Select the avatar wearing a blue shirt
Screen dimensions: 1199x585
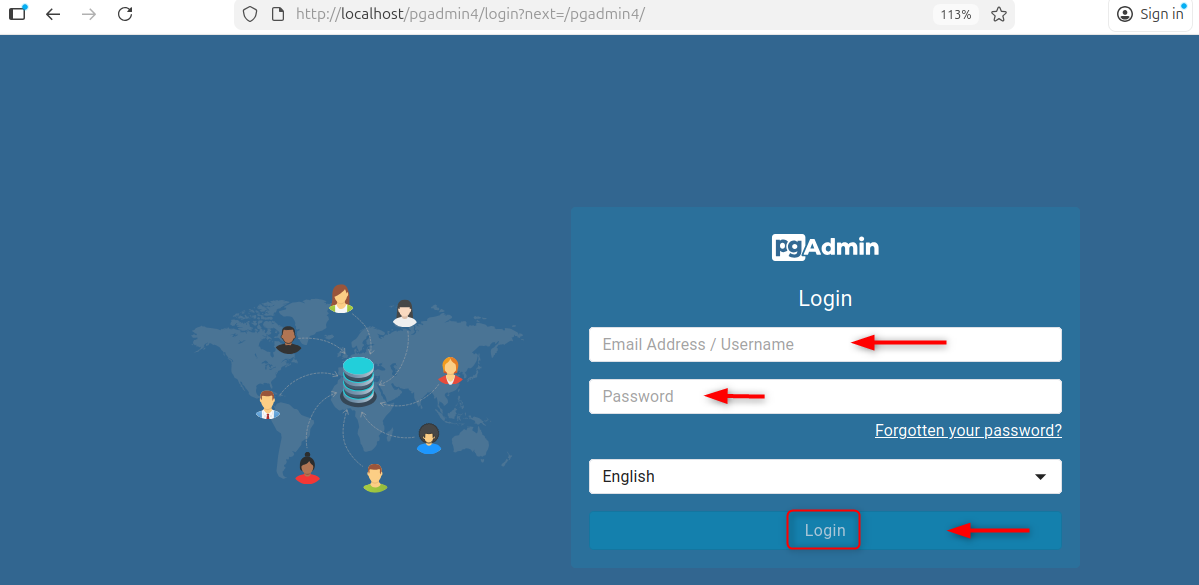[429, 439]
